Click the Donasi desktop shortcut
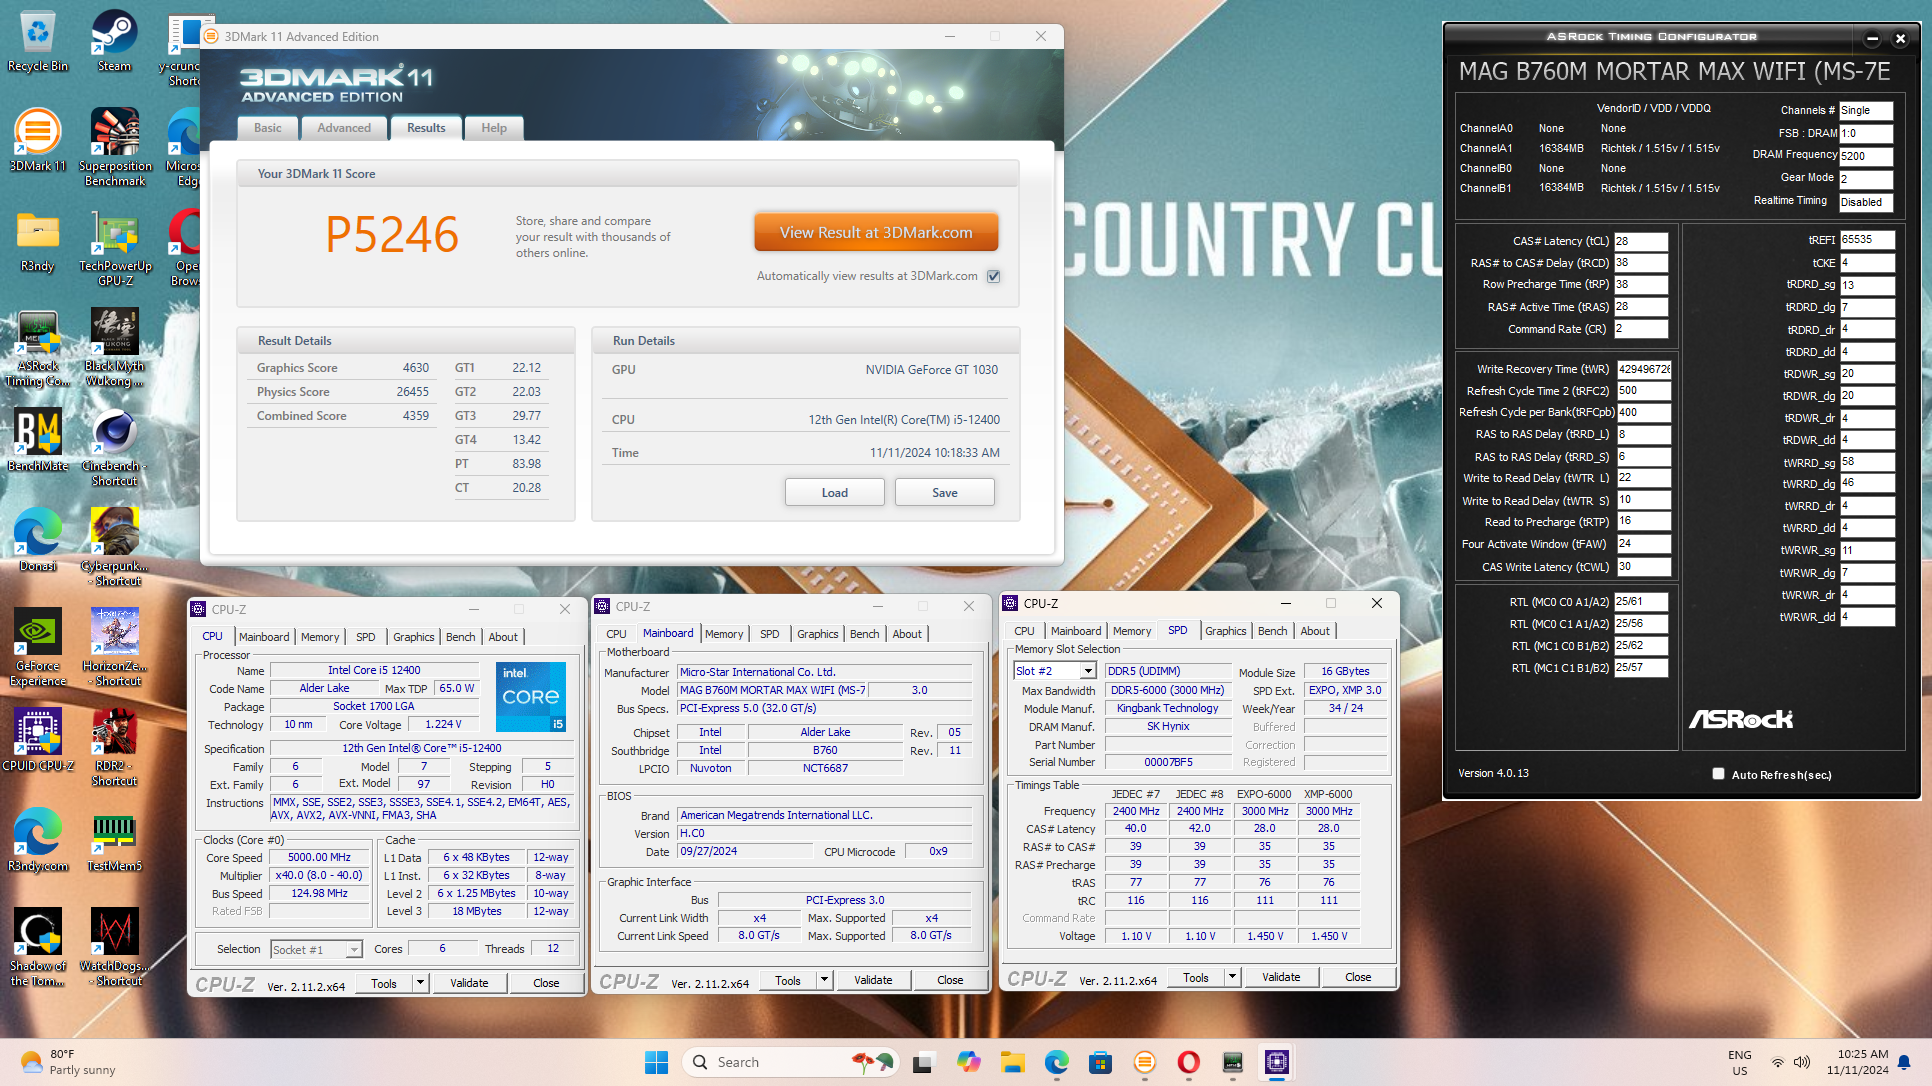The height and width of the screenshot is (1086, 1932). 38,540
